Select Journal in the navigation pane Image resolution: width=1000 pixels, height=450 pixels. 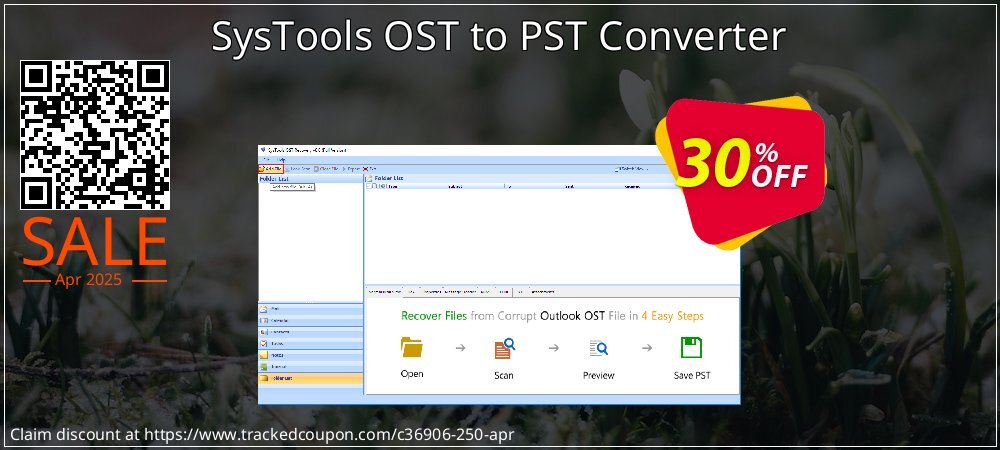(311, 367)
